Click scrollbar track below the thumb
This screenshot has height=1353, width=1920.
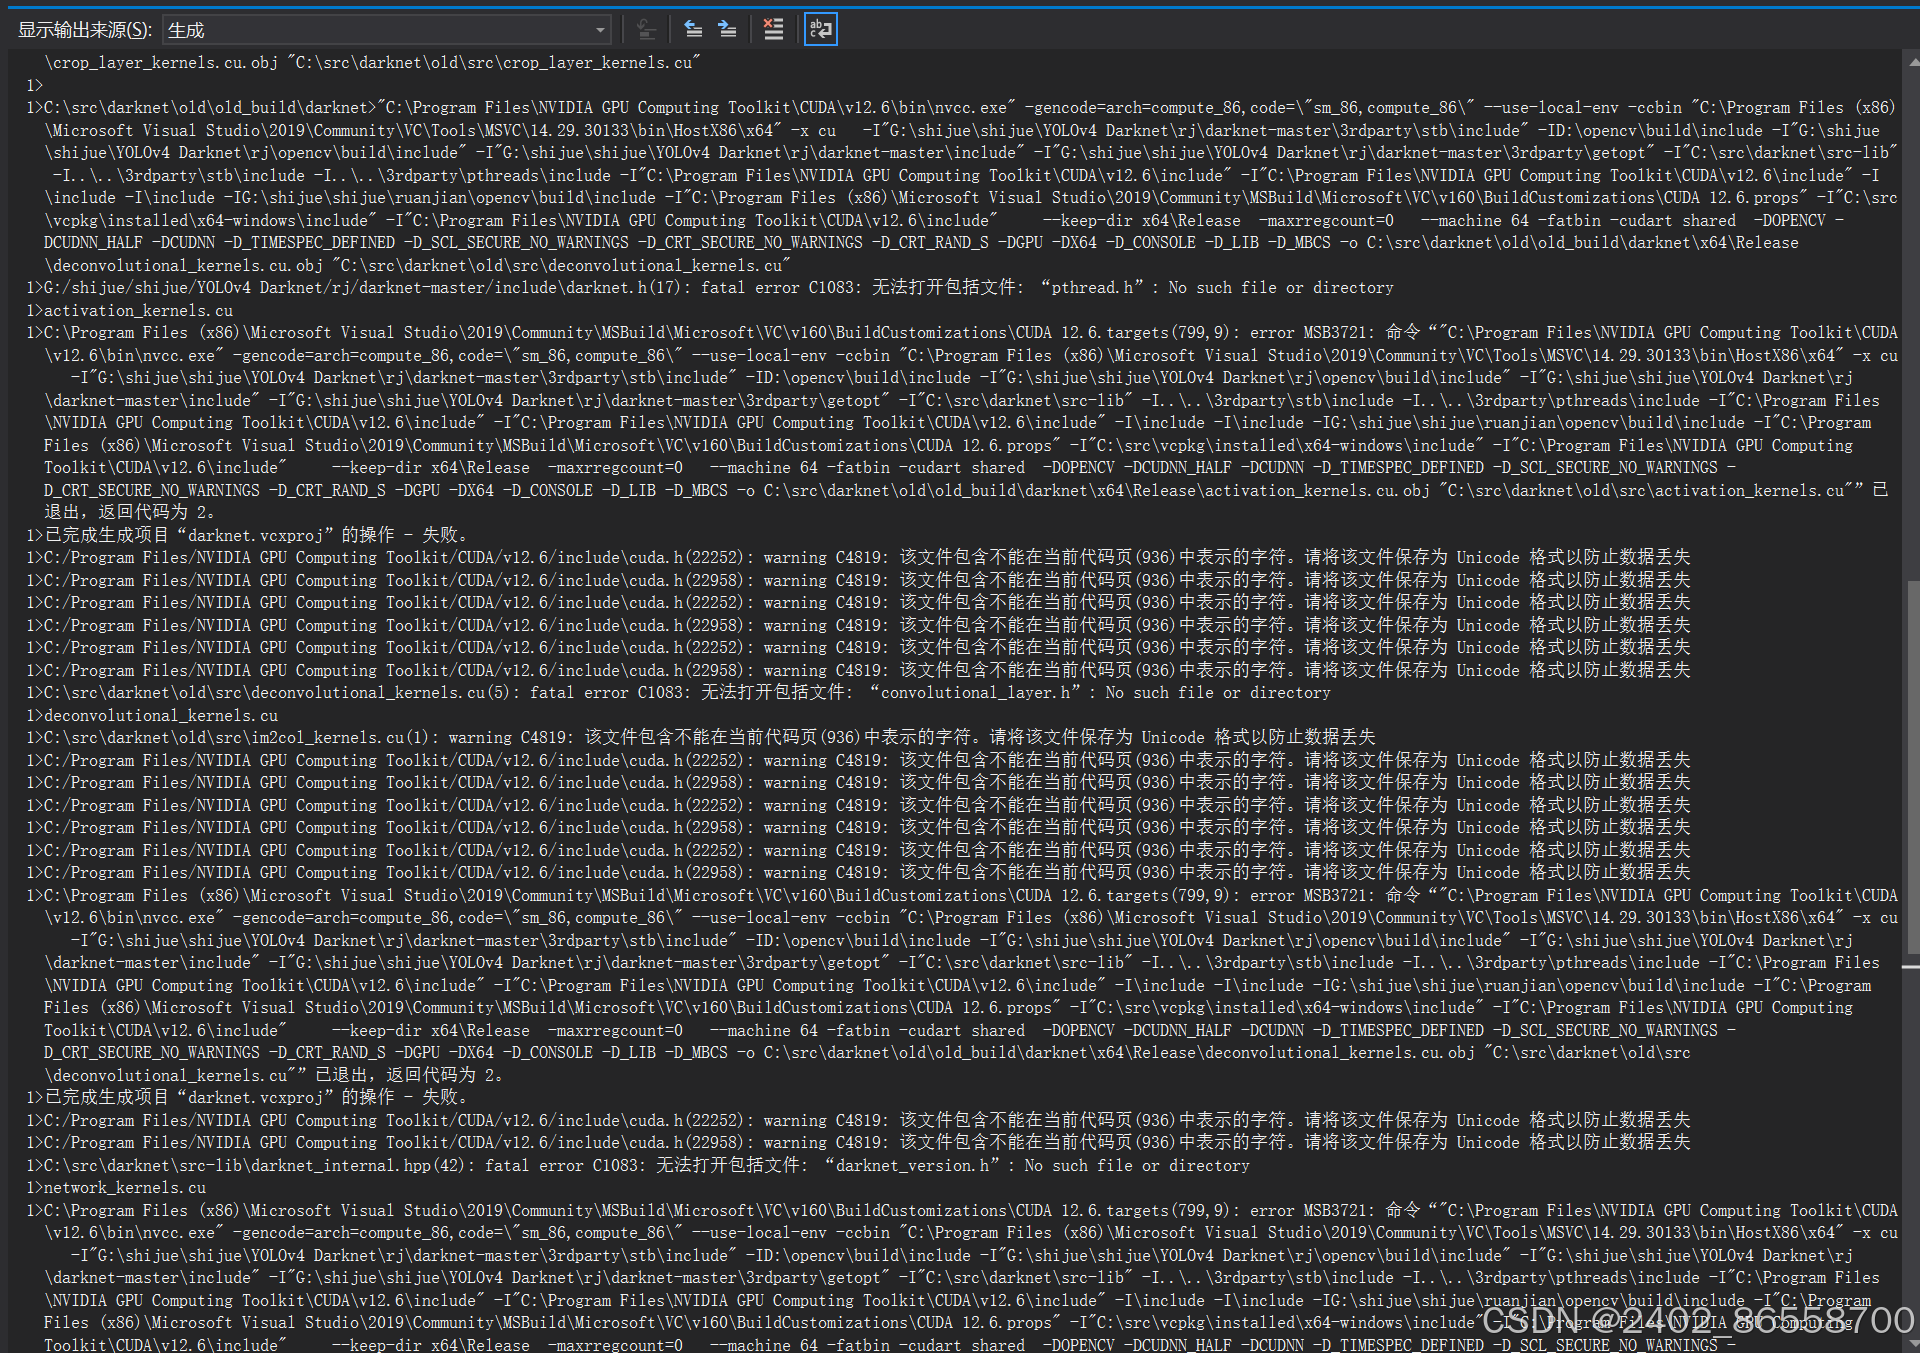[x=1912, y=1150]
